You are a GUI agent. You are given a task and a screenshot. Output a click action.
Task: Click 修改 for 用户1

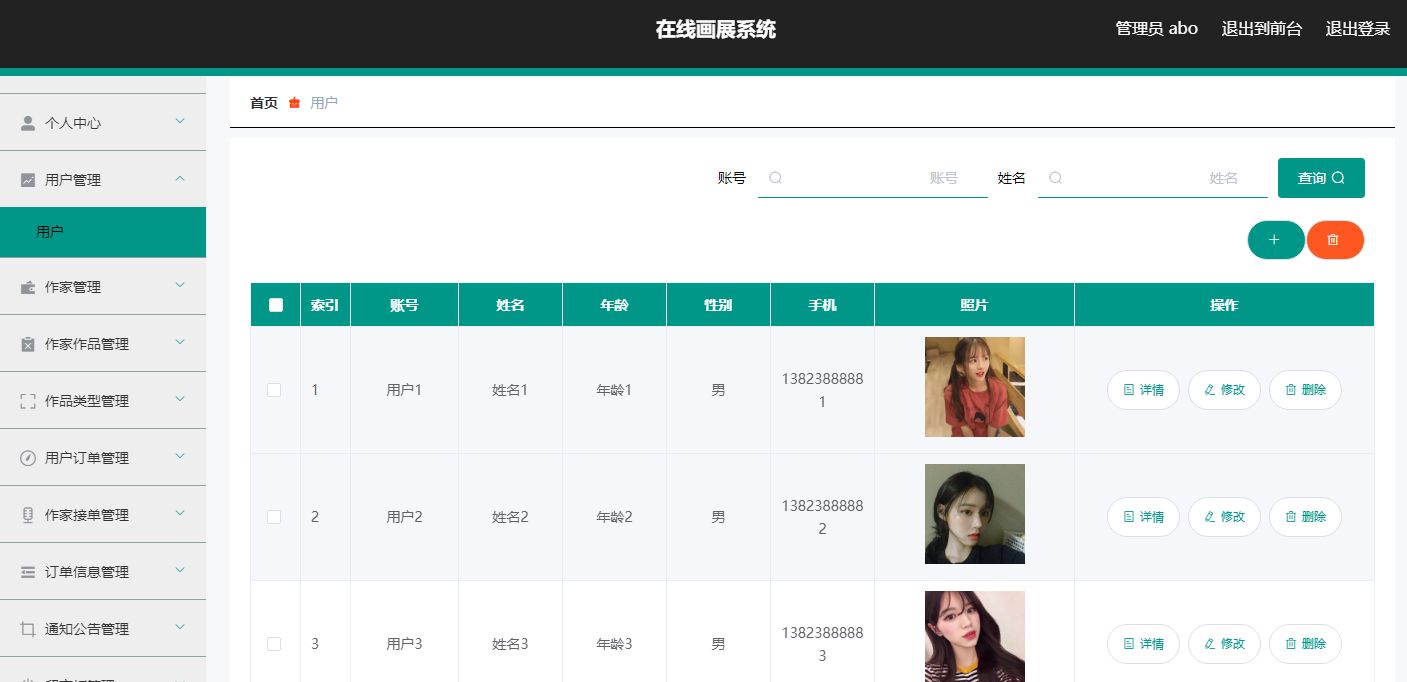[1224, 390]
